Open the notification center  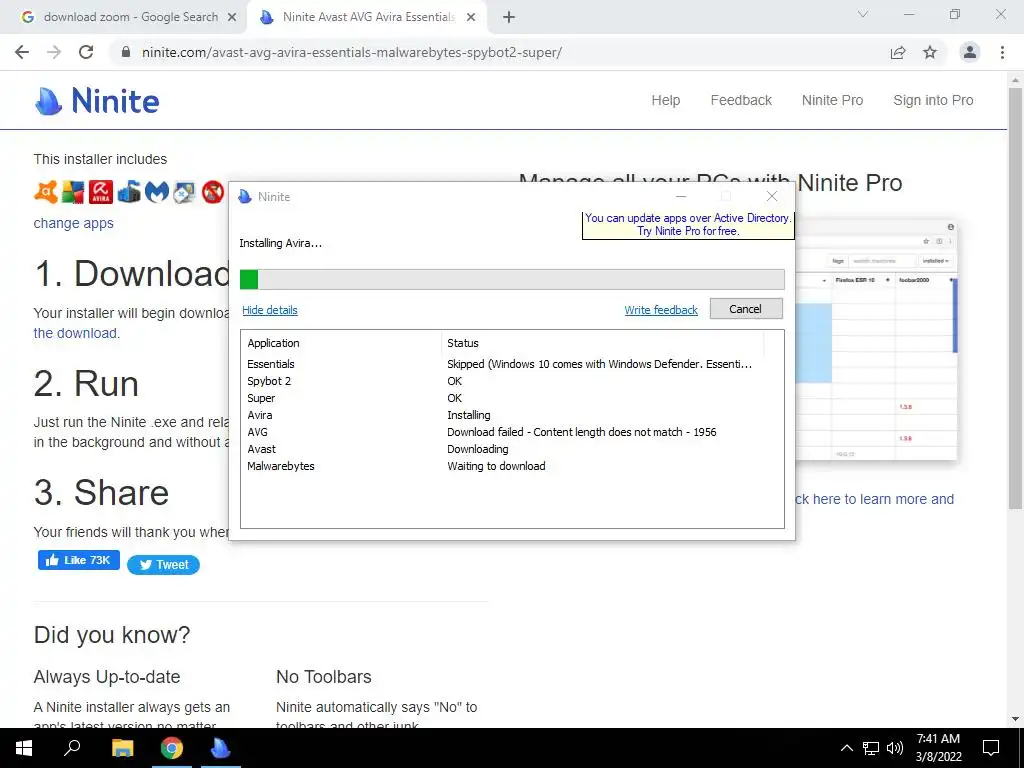tap(991, 748)
